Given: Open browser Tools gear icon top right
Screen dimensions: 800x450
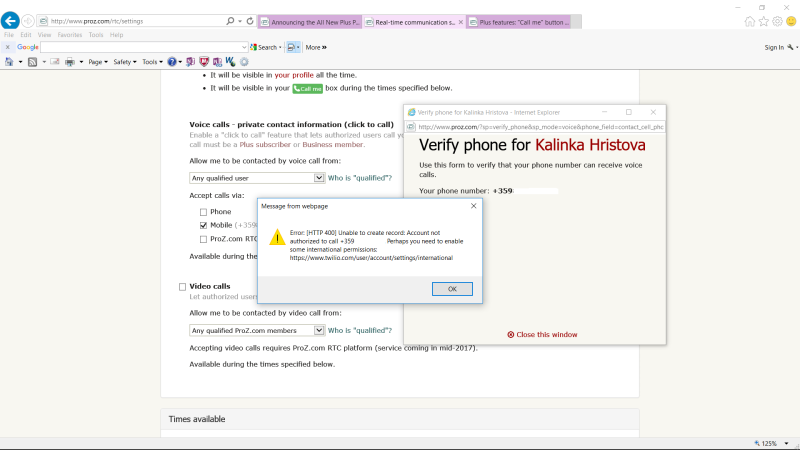Looking at the screenshot, I should point(777,21).
